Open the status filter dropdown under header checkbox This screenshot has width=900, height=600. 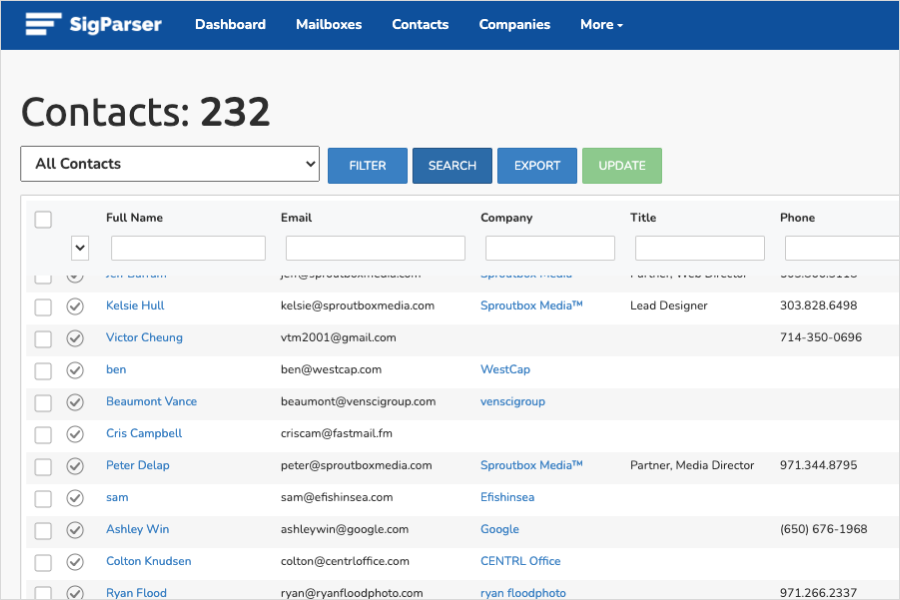tap(80, 248)
